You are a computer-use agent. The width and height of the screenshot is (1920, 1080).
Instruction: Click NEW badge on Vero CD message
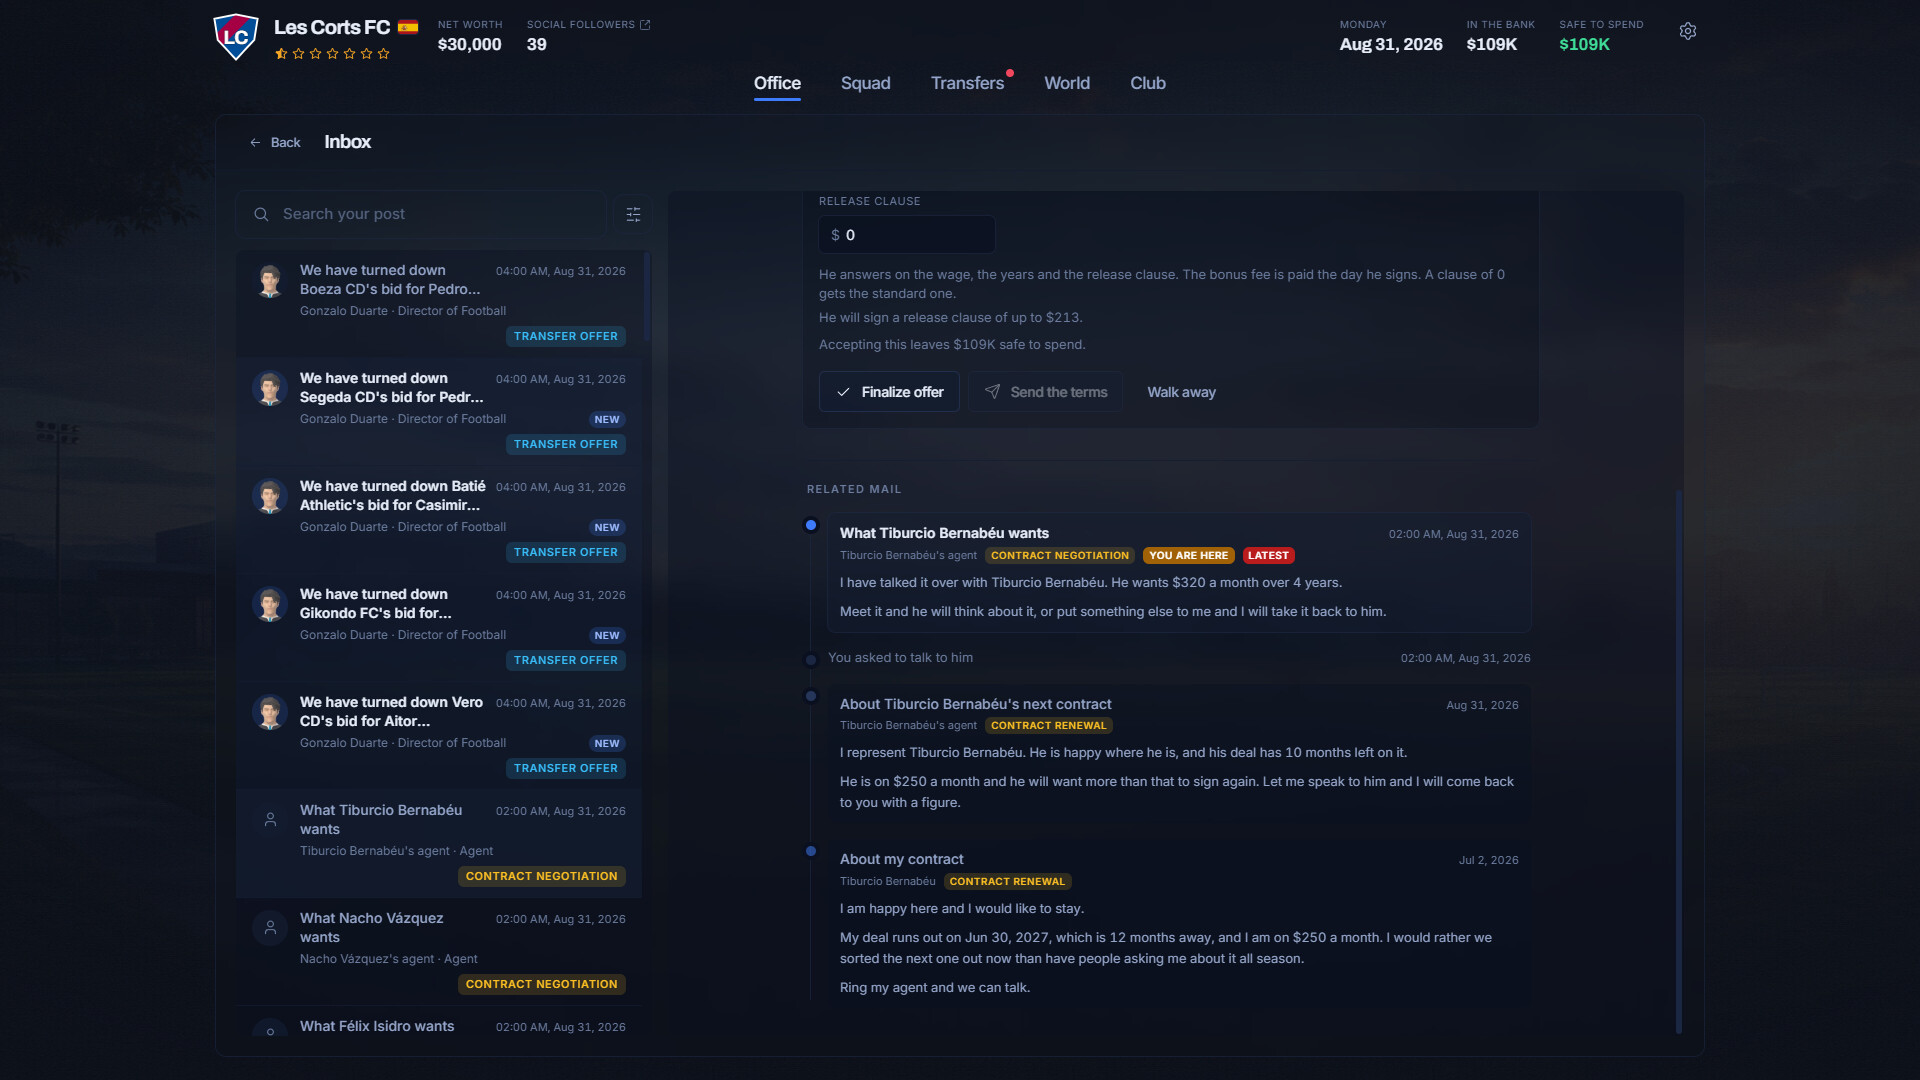pos(607,744)
